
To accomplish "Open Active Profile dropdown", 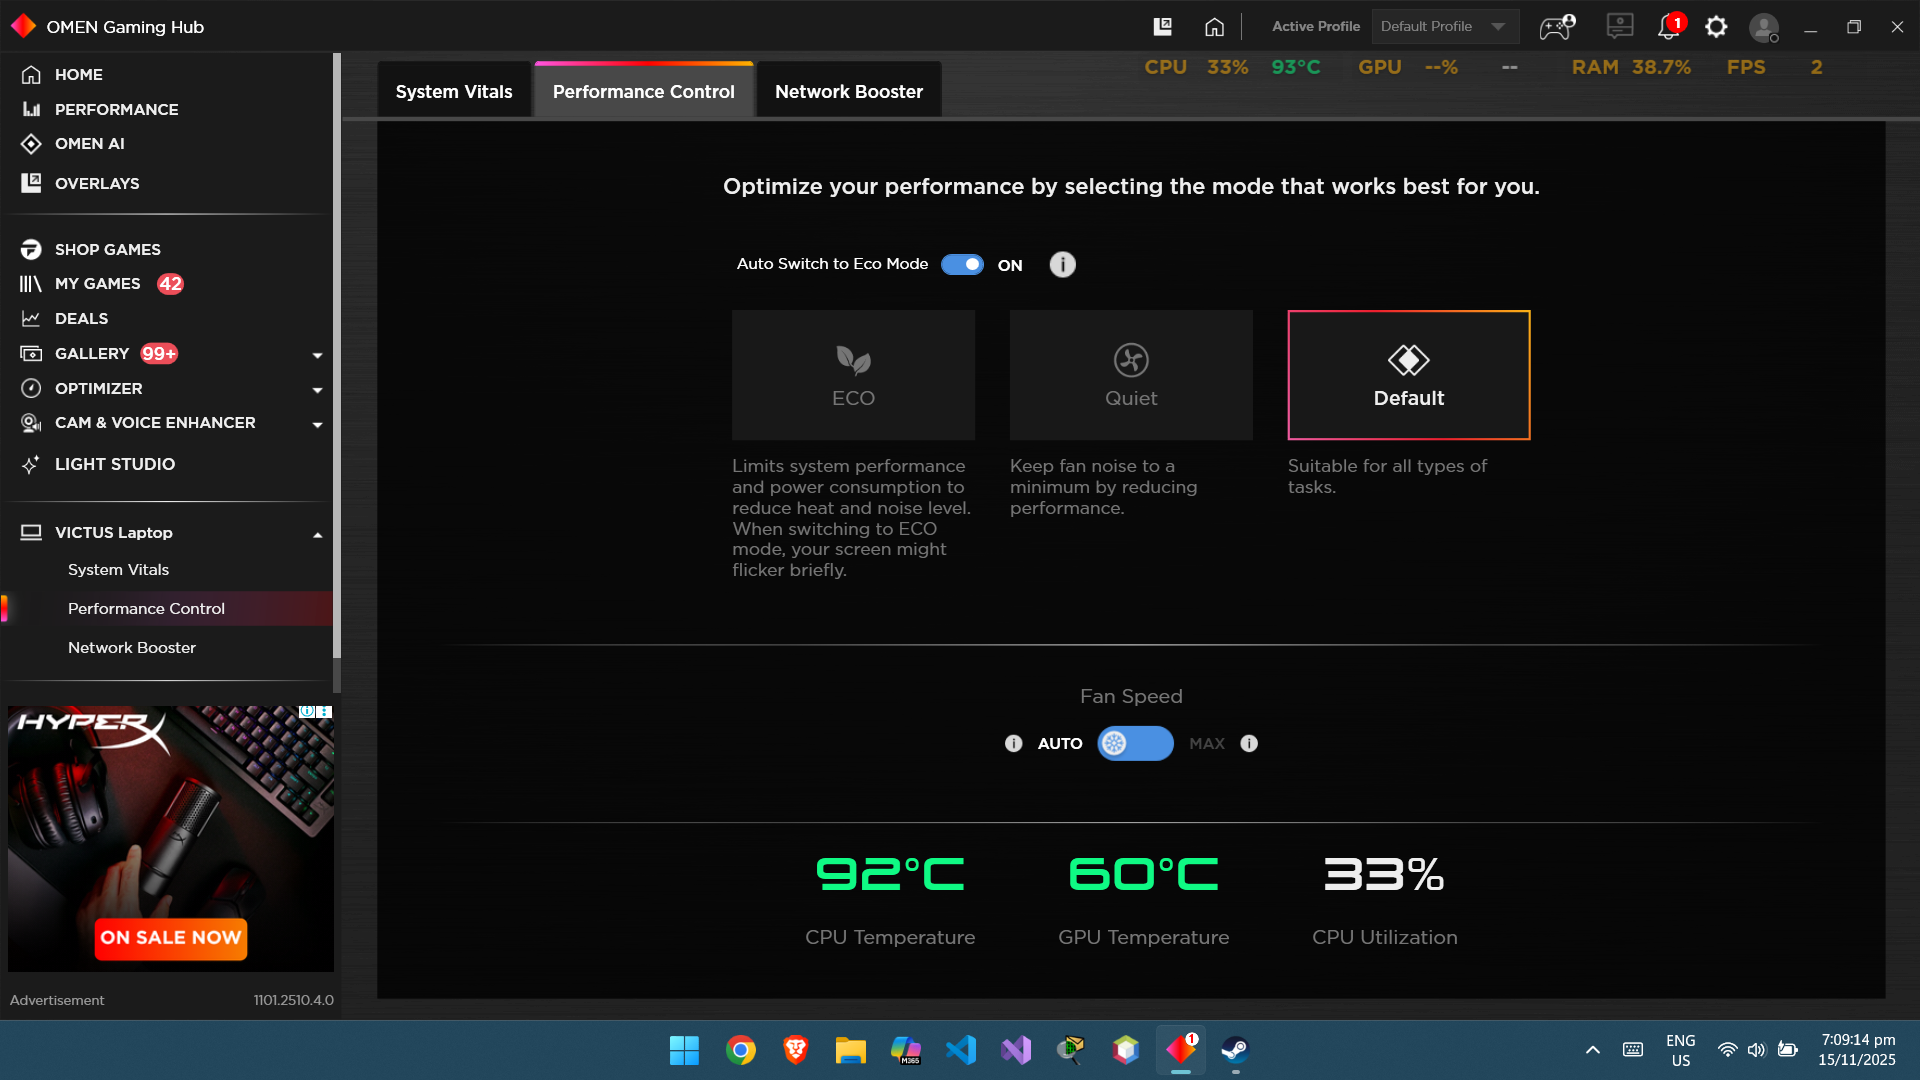I will [x=1445, y=27].
